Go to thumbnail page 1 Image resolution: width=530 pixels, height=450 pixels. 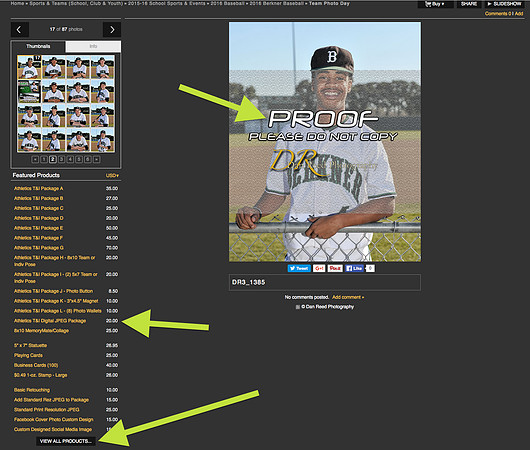point(44,159)
